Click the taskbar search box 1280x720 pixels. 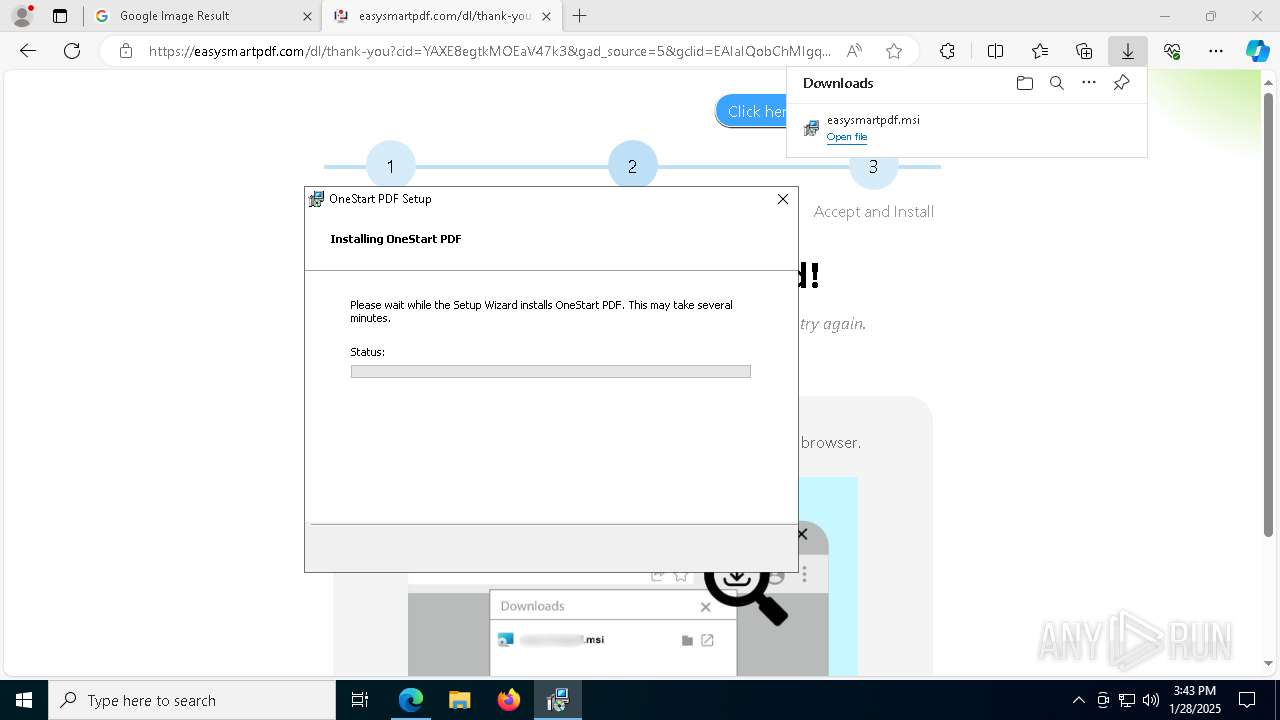pyautogui.click(x=192, y=700)
